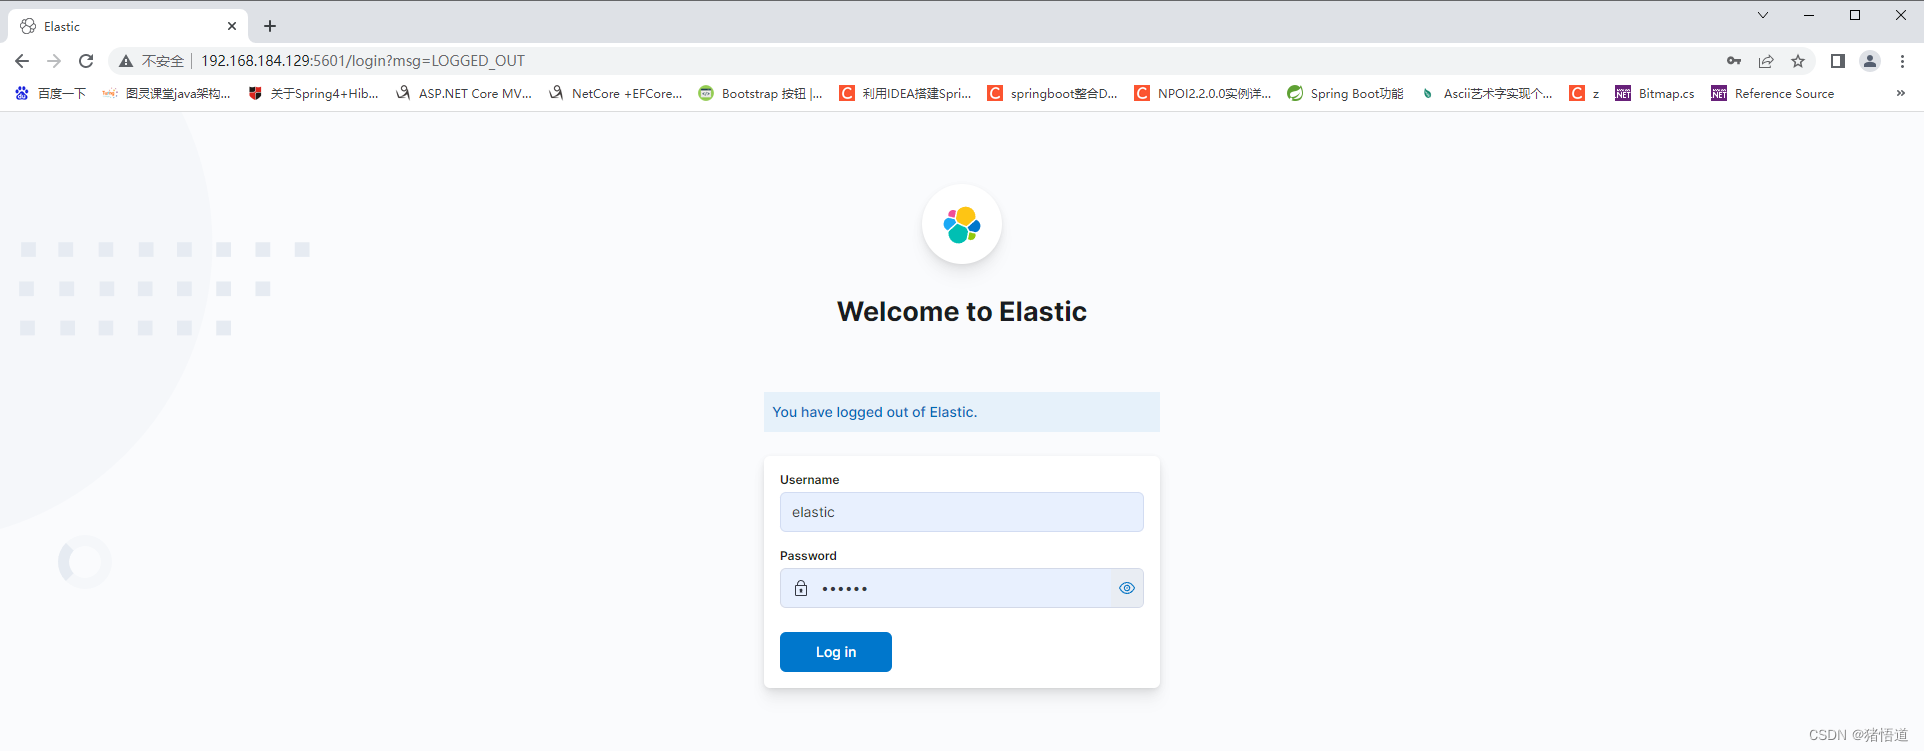Screen dimensions: 1924x751
Task: Maximize the browser window
Action: (x=1855, y=15)
